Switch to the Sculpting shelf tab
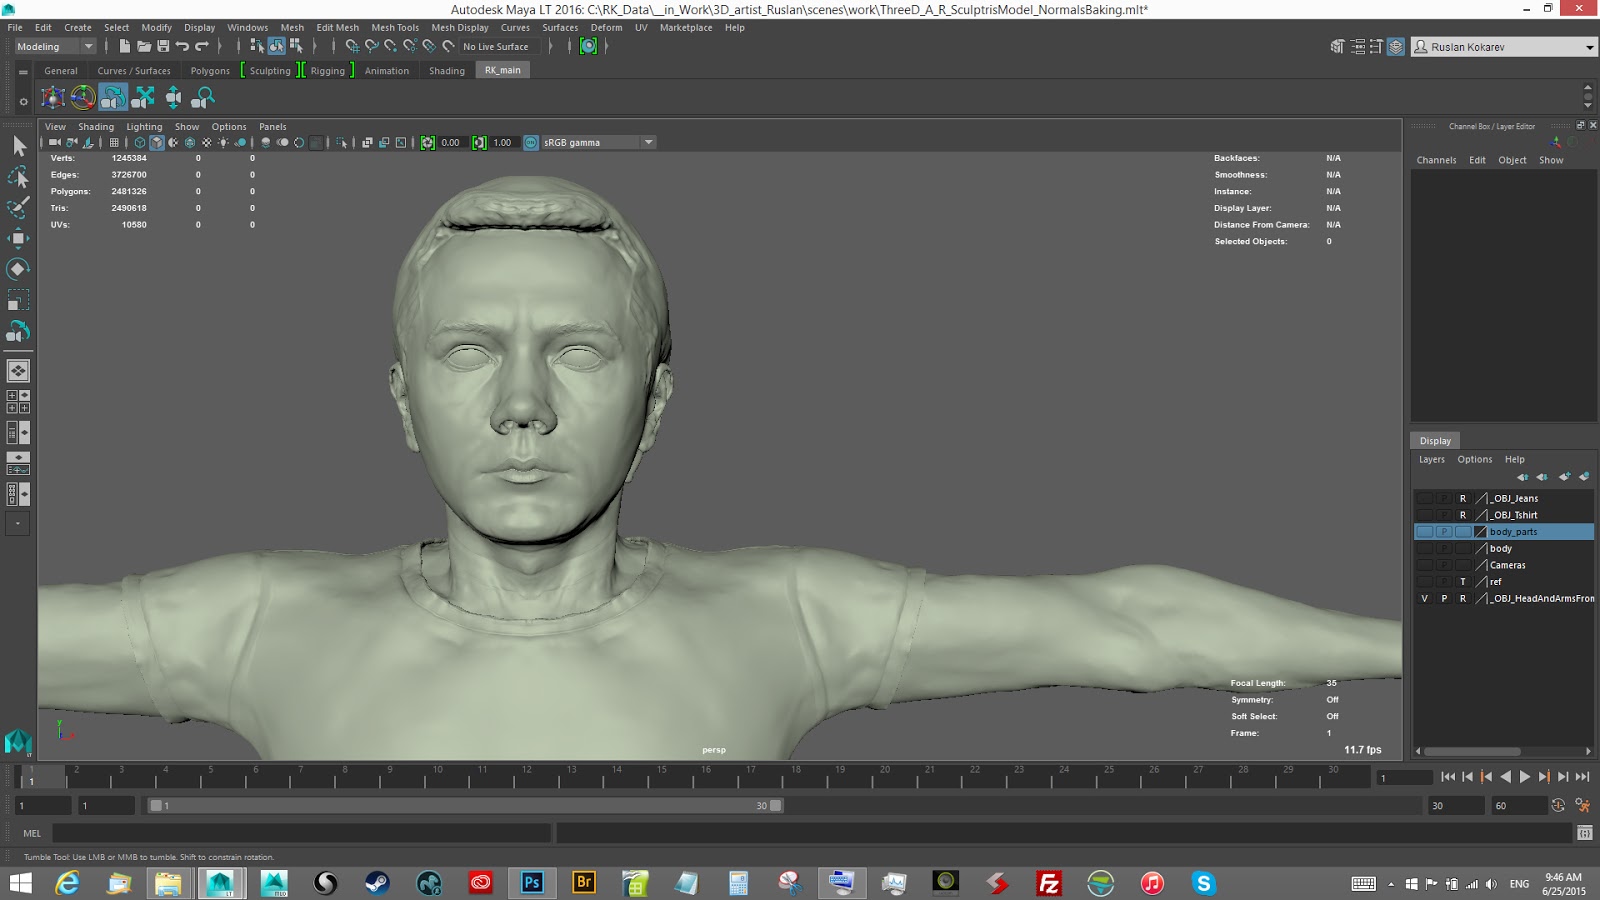This screenshot has width=1600, height=900. pyautogui.click(x=270, y=71)
